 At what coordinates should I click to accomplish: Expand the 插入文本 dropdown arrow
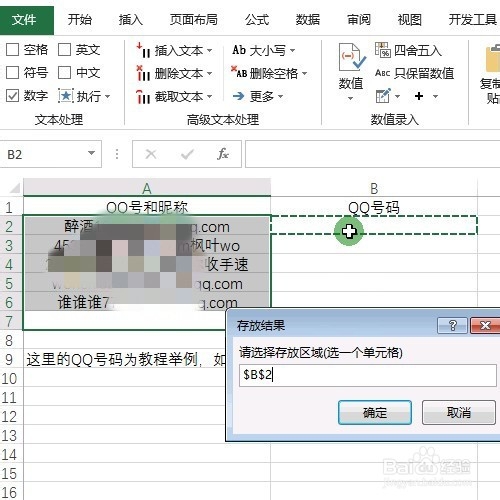tap(209, 51)
